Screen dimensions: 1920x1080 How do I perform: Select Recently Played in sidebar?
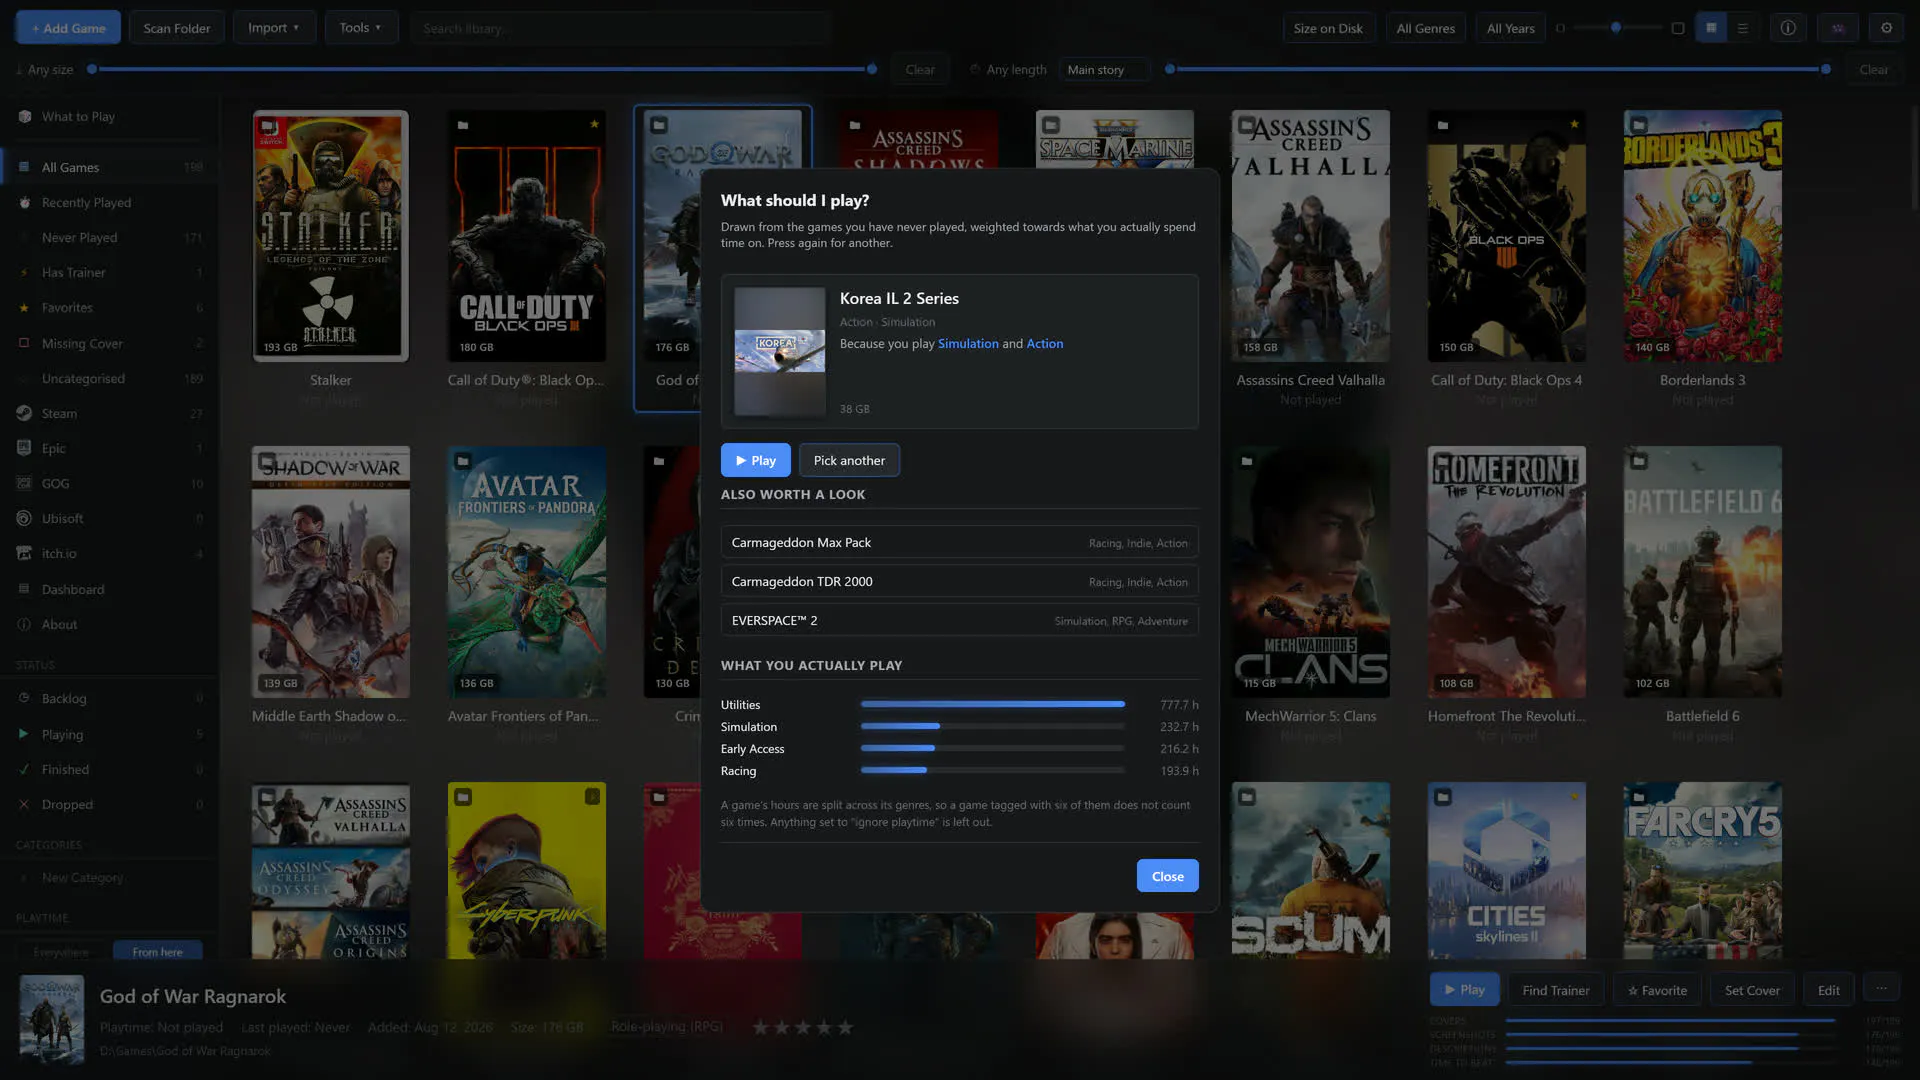[x=110, y=202]
